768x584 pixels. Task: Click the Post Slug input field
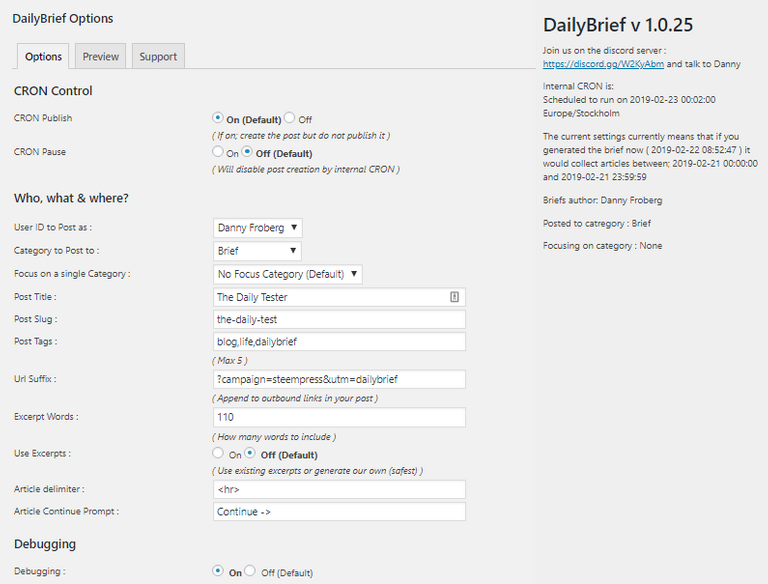click(x=339, y=320)
